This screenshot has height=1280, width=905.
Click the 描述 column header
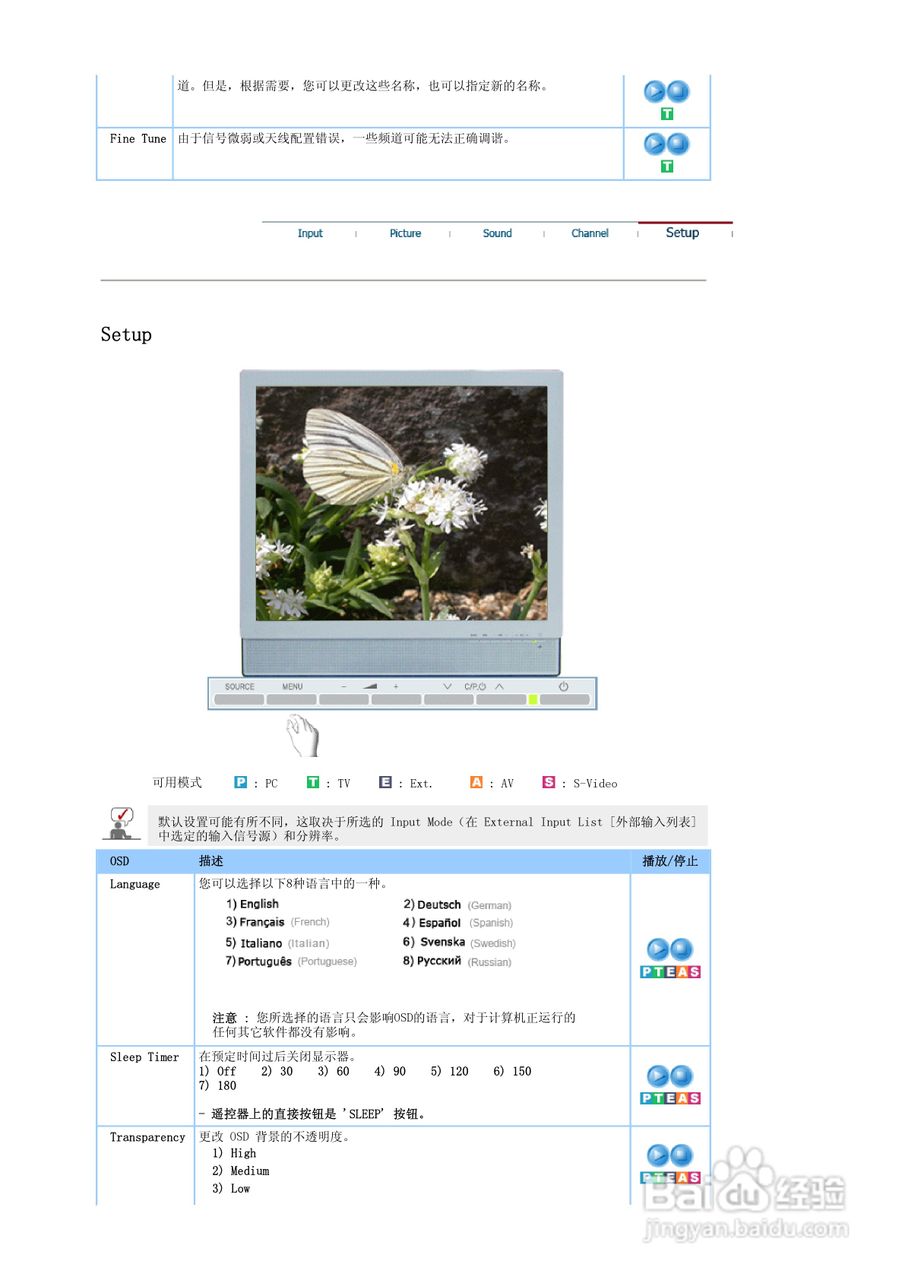(x=211, y=861)
